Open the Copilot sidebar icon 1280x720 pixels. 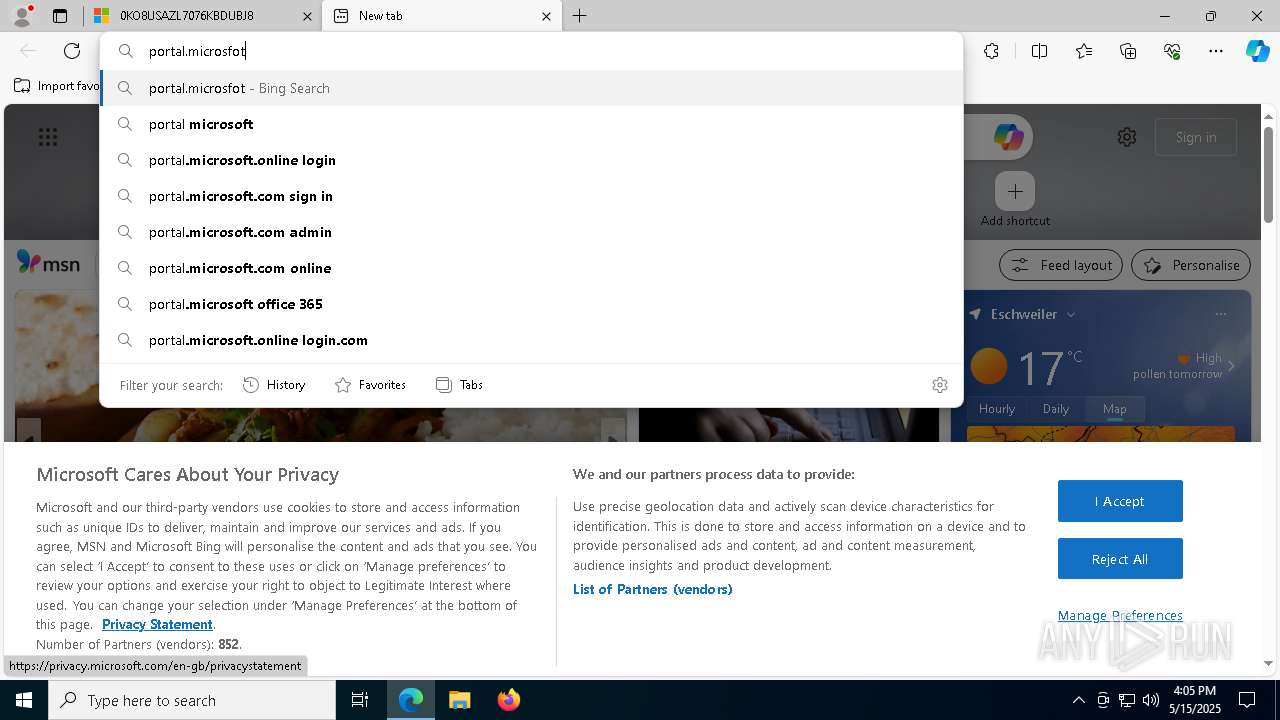pyautogui.click(x=1257, y=51)
